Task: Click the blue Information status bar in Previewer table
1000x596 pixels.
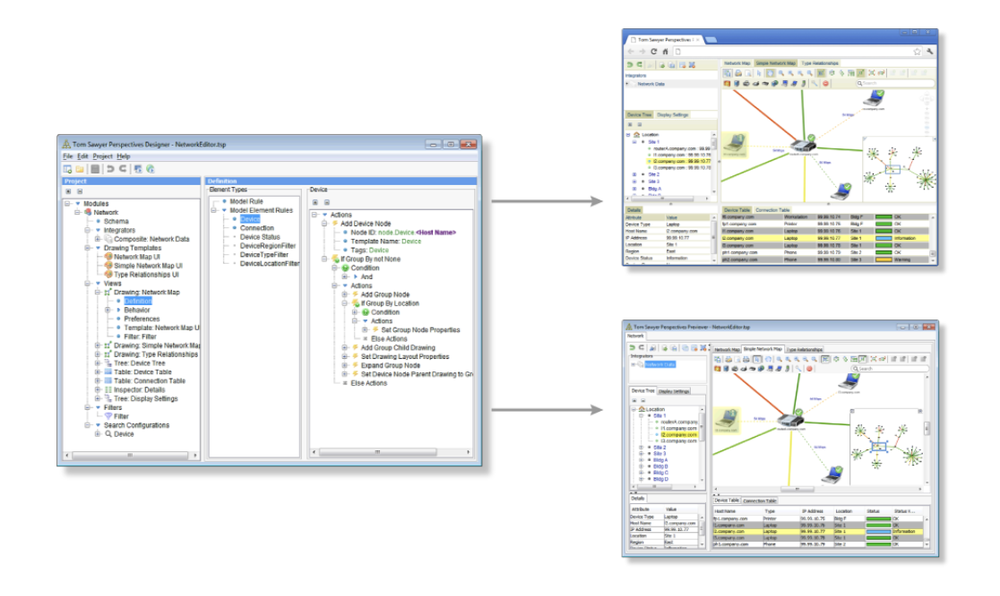Action: tap(878, 532)
